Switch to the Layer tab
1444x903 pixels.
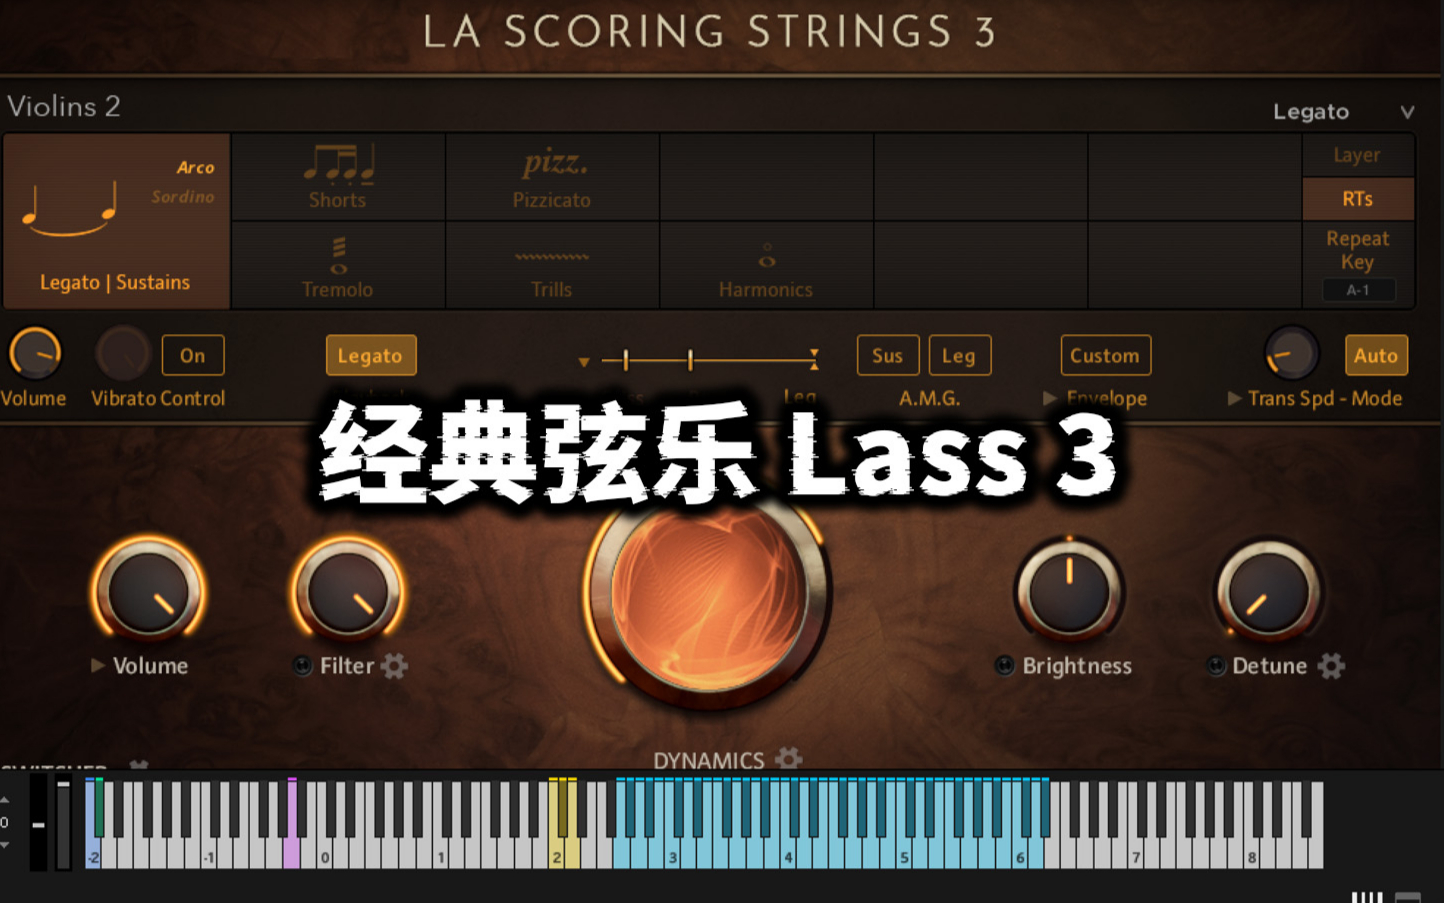[x=1358, y=156]
